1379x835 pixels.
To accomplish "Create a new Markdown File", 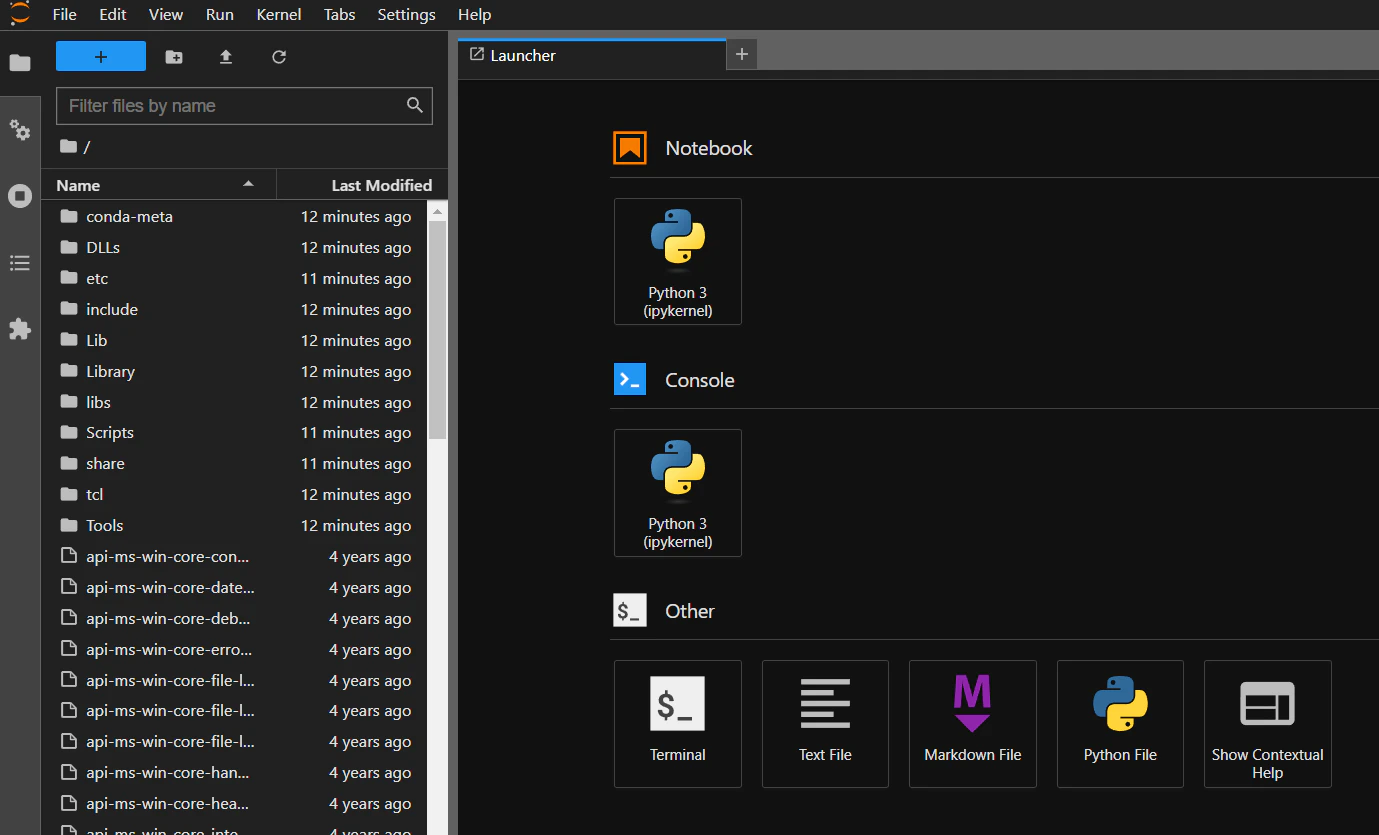I will click(x=973, y=723).
